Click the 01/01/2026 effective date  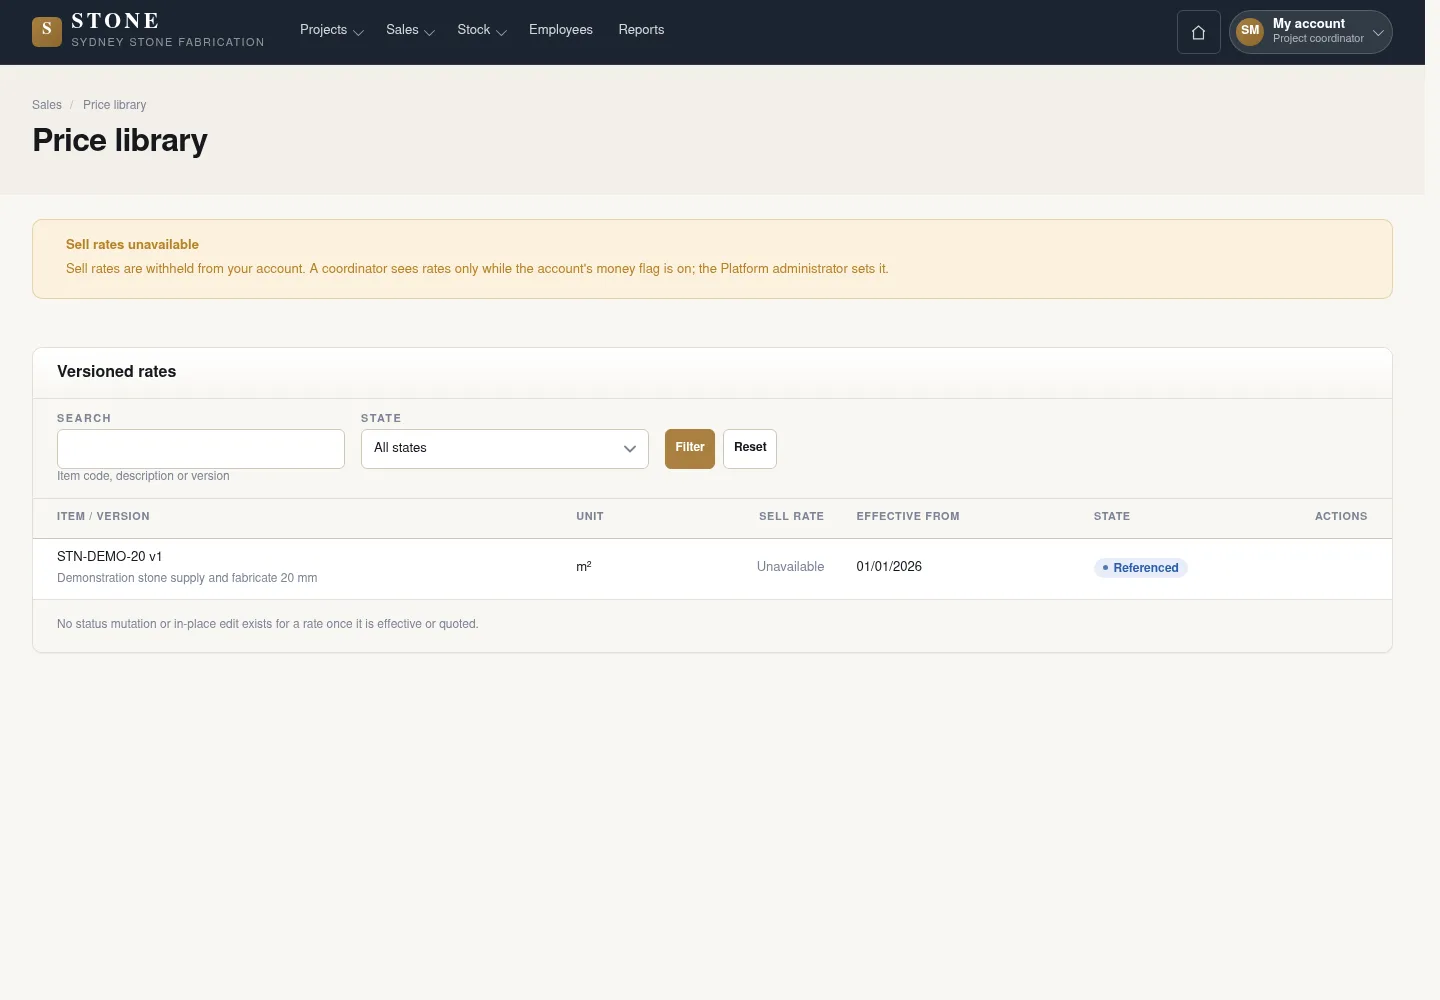[889, 567]
